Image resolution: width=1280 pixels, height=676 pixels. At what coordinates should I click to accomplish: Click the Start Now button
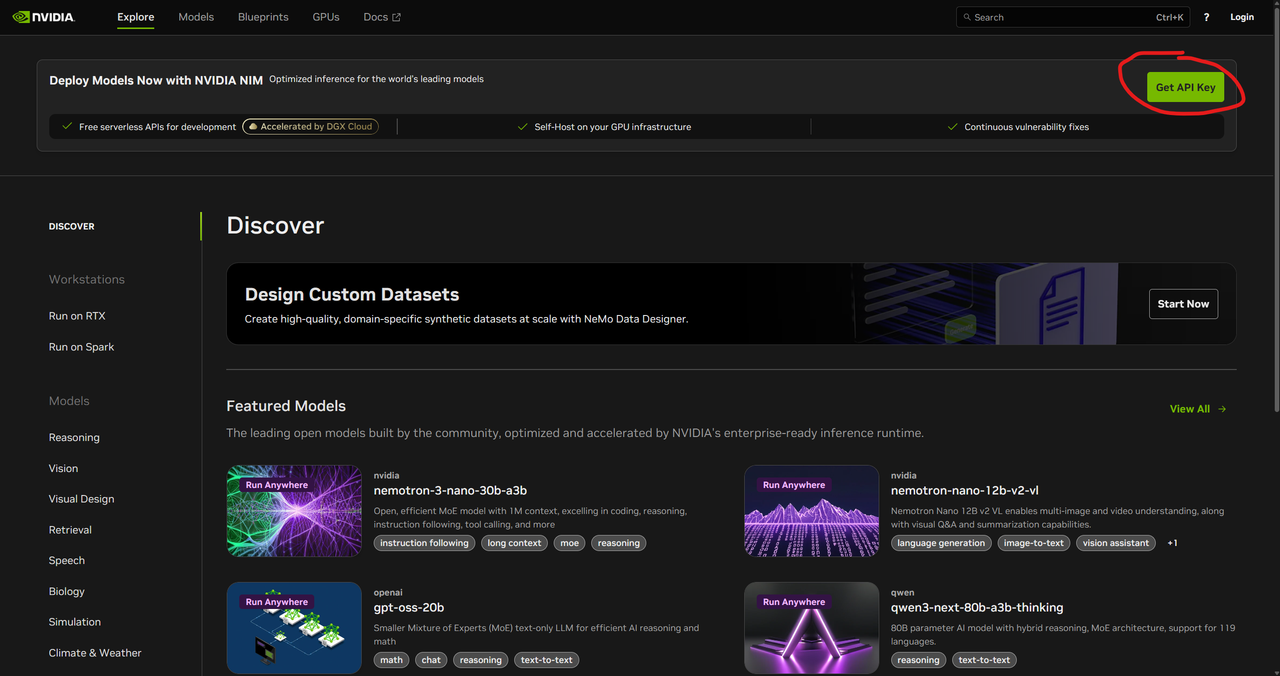1183,304
